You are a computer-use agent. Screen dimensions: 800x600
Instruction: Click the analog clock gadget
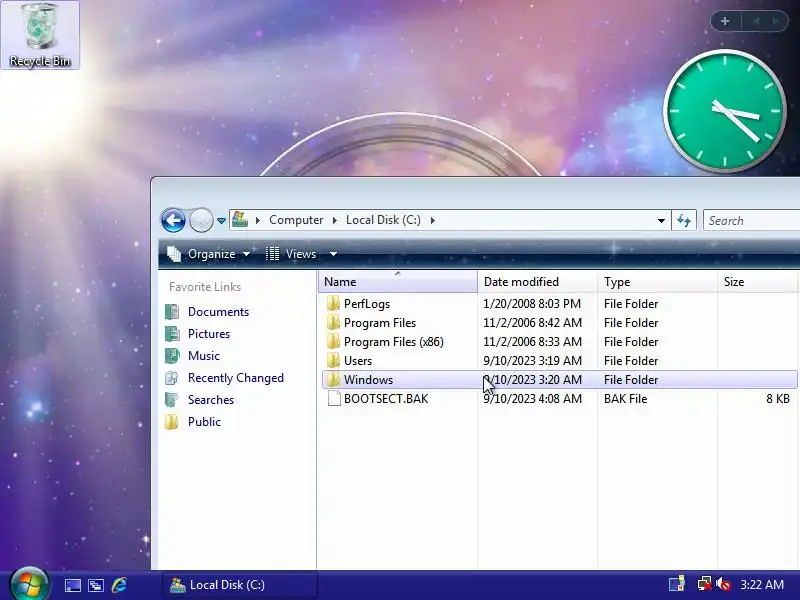[x=724, y=111]
